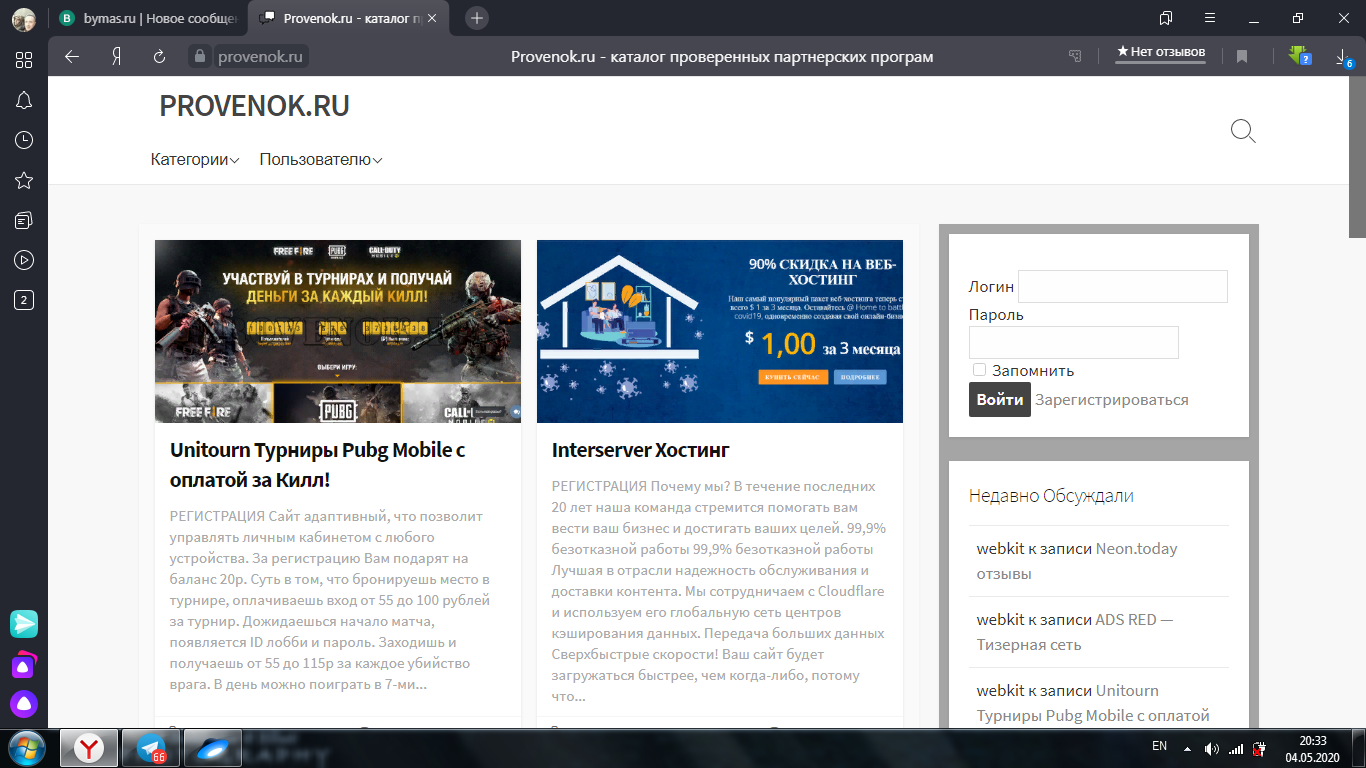Switch to the bymas.ru tab
Image resolution: width=1366 pixels, height=768 pixels.
(x=150, y=18)
